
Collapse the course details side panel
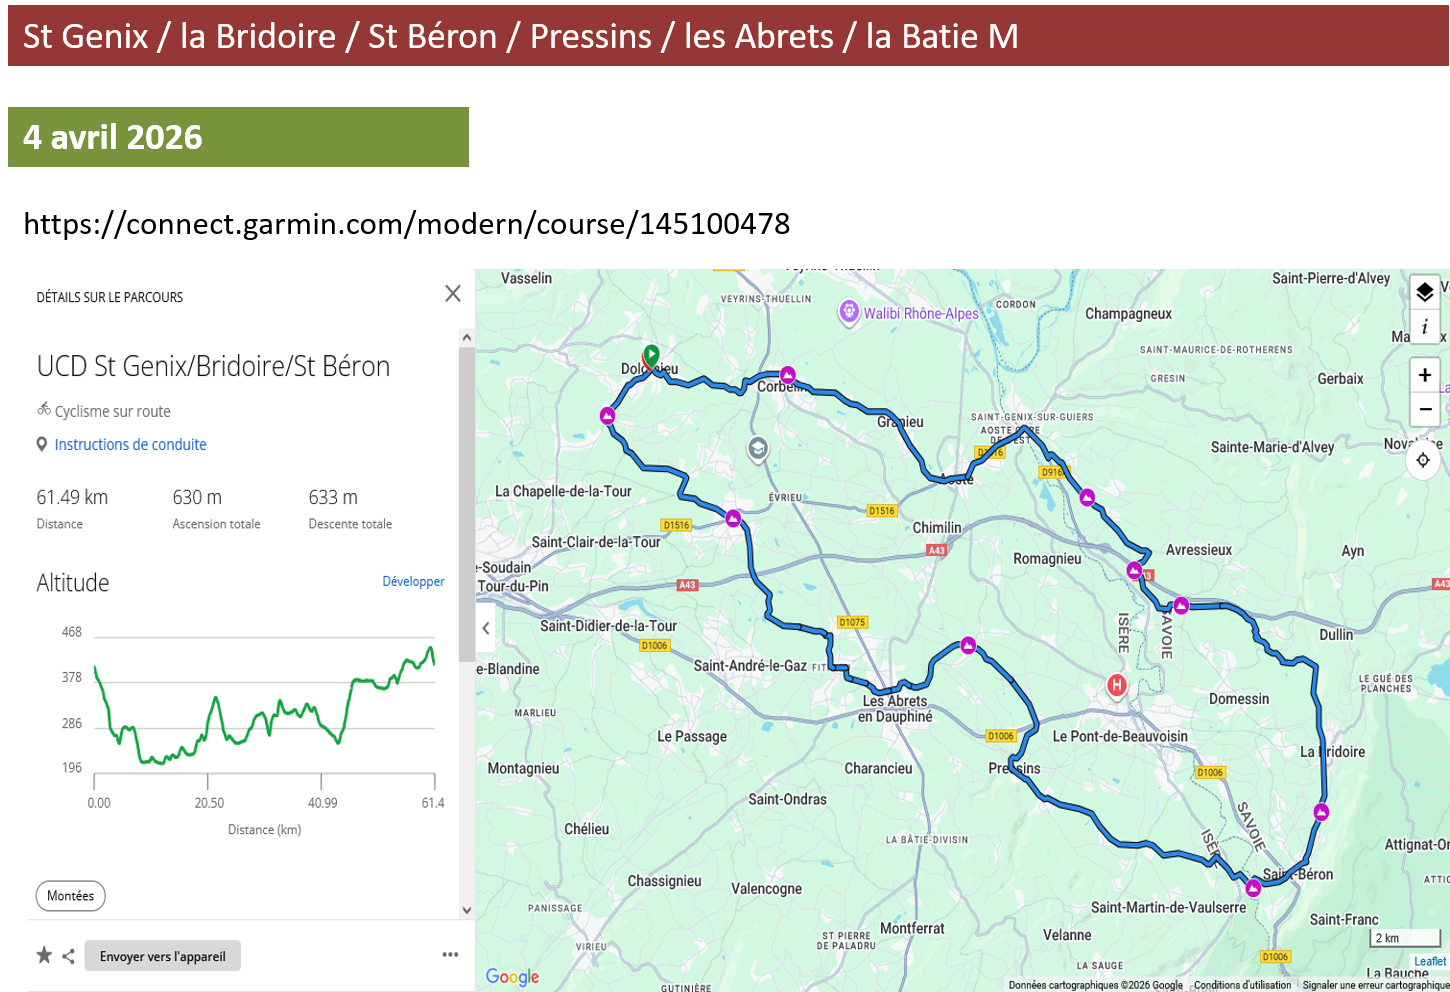pyautogui.click(x=486, y=628)
